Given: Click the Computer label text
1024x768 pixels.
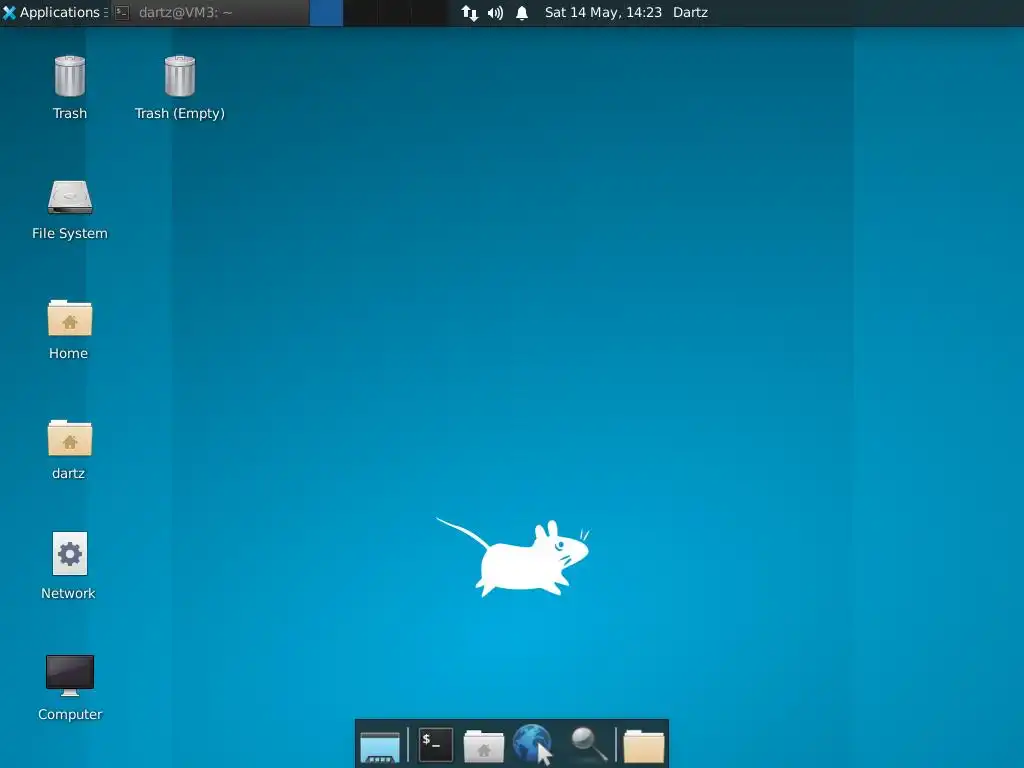Looking at the screenshot, I should pos(70,714).
